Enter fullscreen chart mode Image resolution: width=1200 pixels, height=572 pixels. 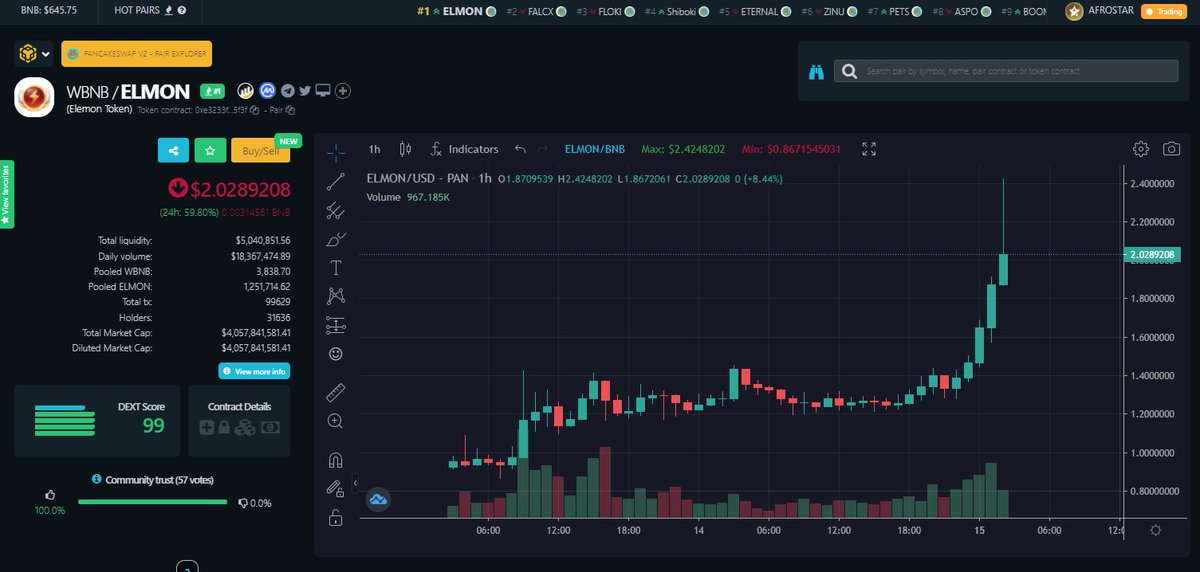[869, 149]
